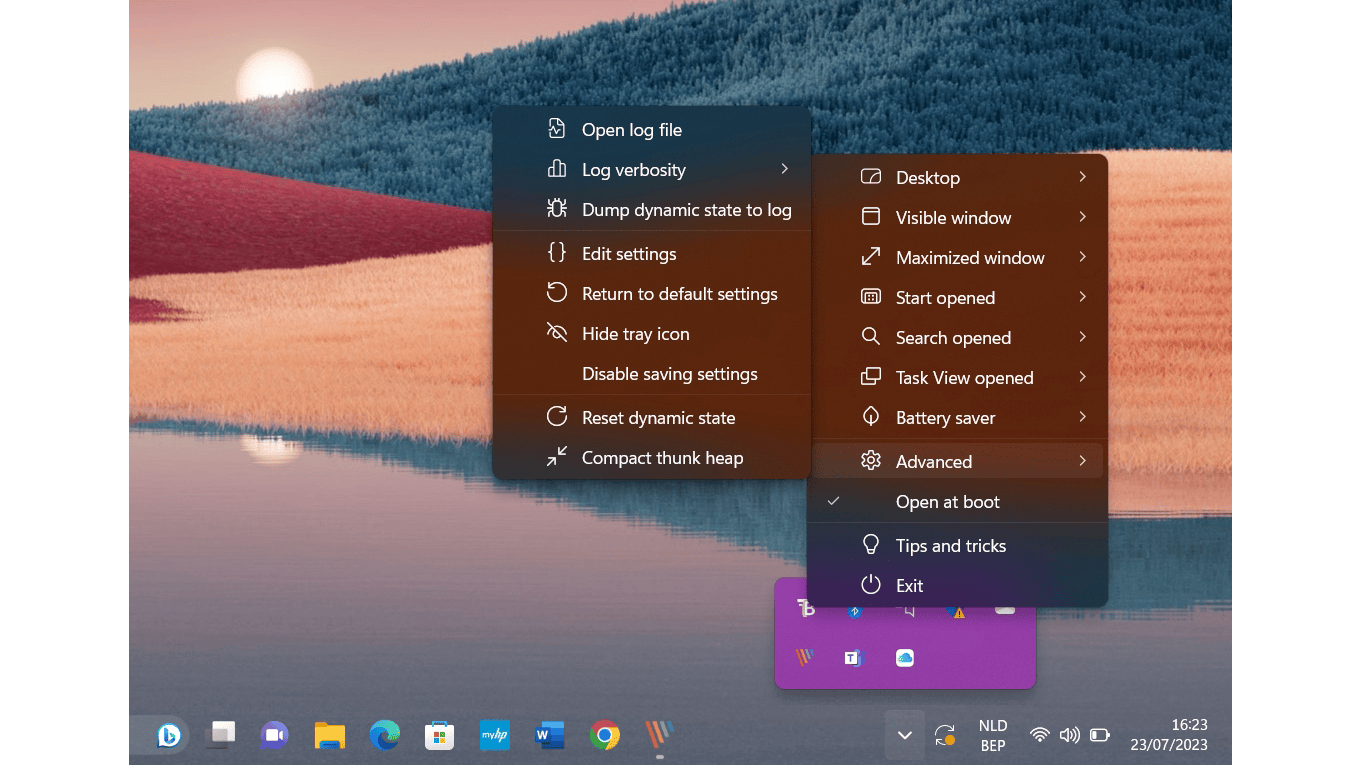Open File Explorer from the taskbar
Viewport: 1360px width, 765px height.
point(329,736)
